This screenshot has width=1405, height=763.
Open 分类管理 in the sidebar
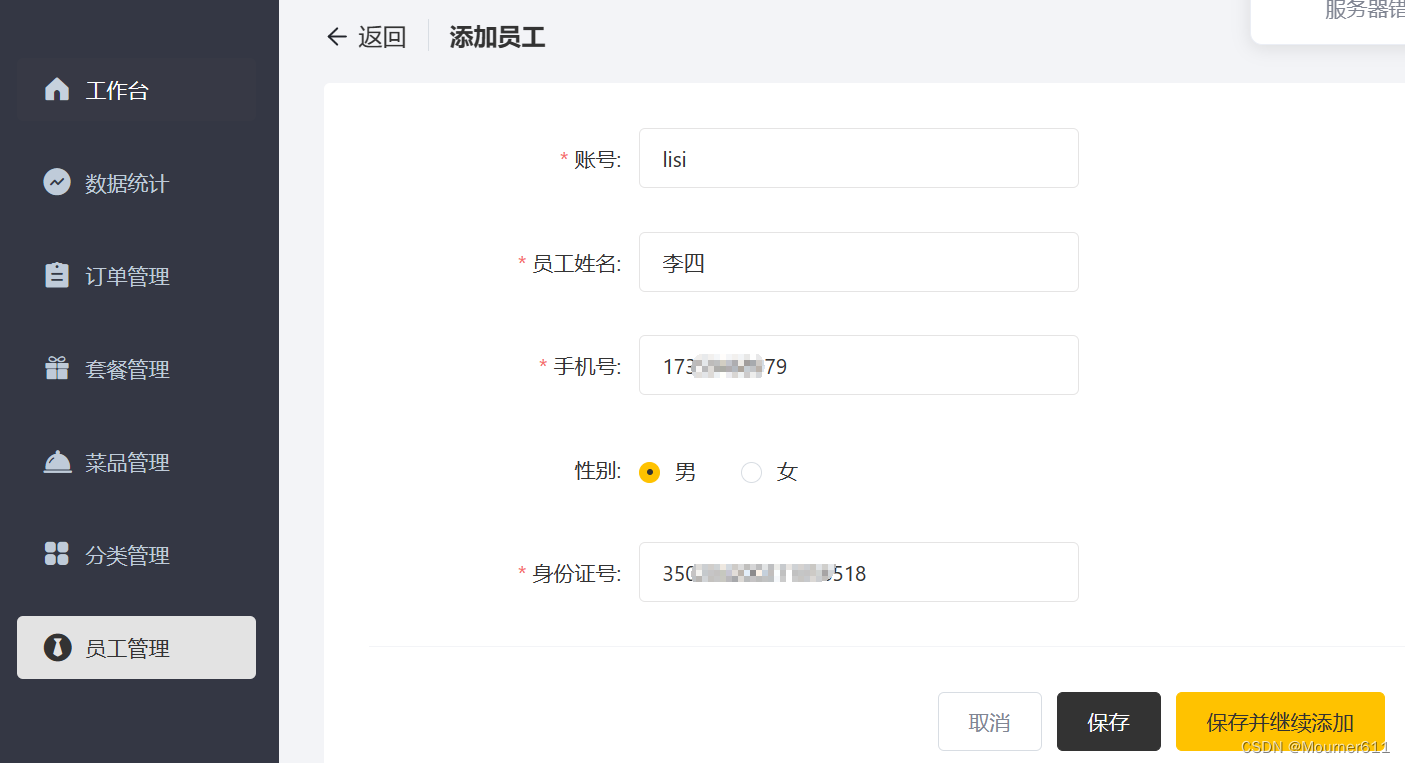tap(136, 555)
